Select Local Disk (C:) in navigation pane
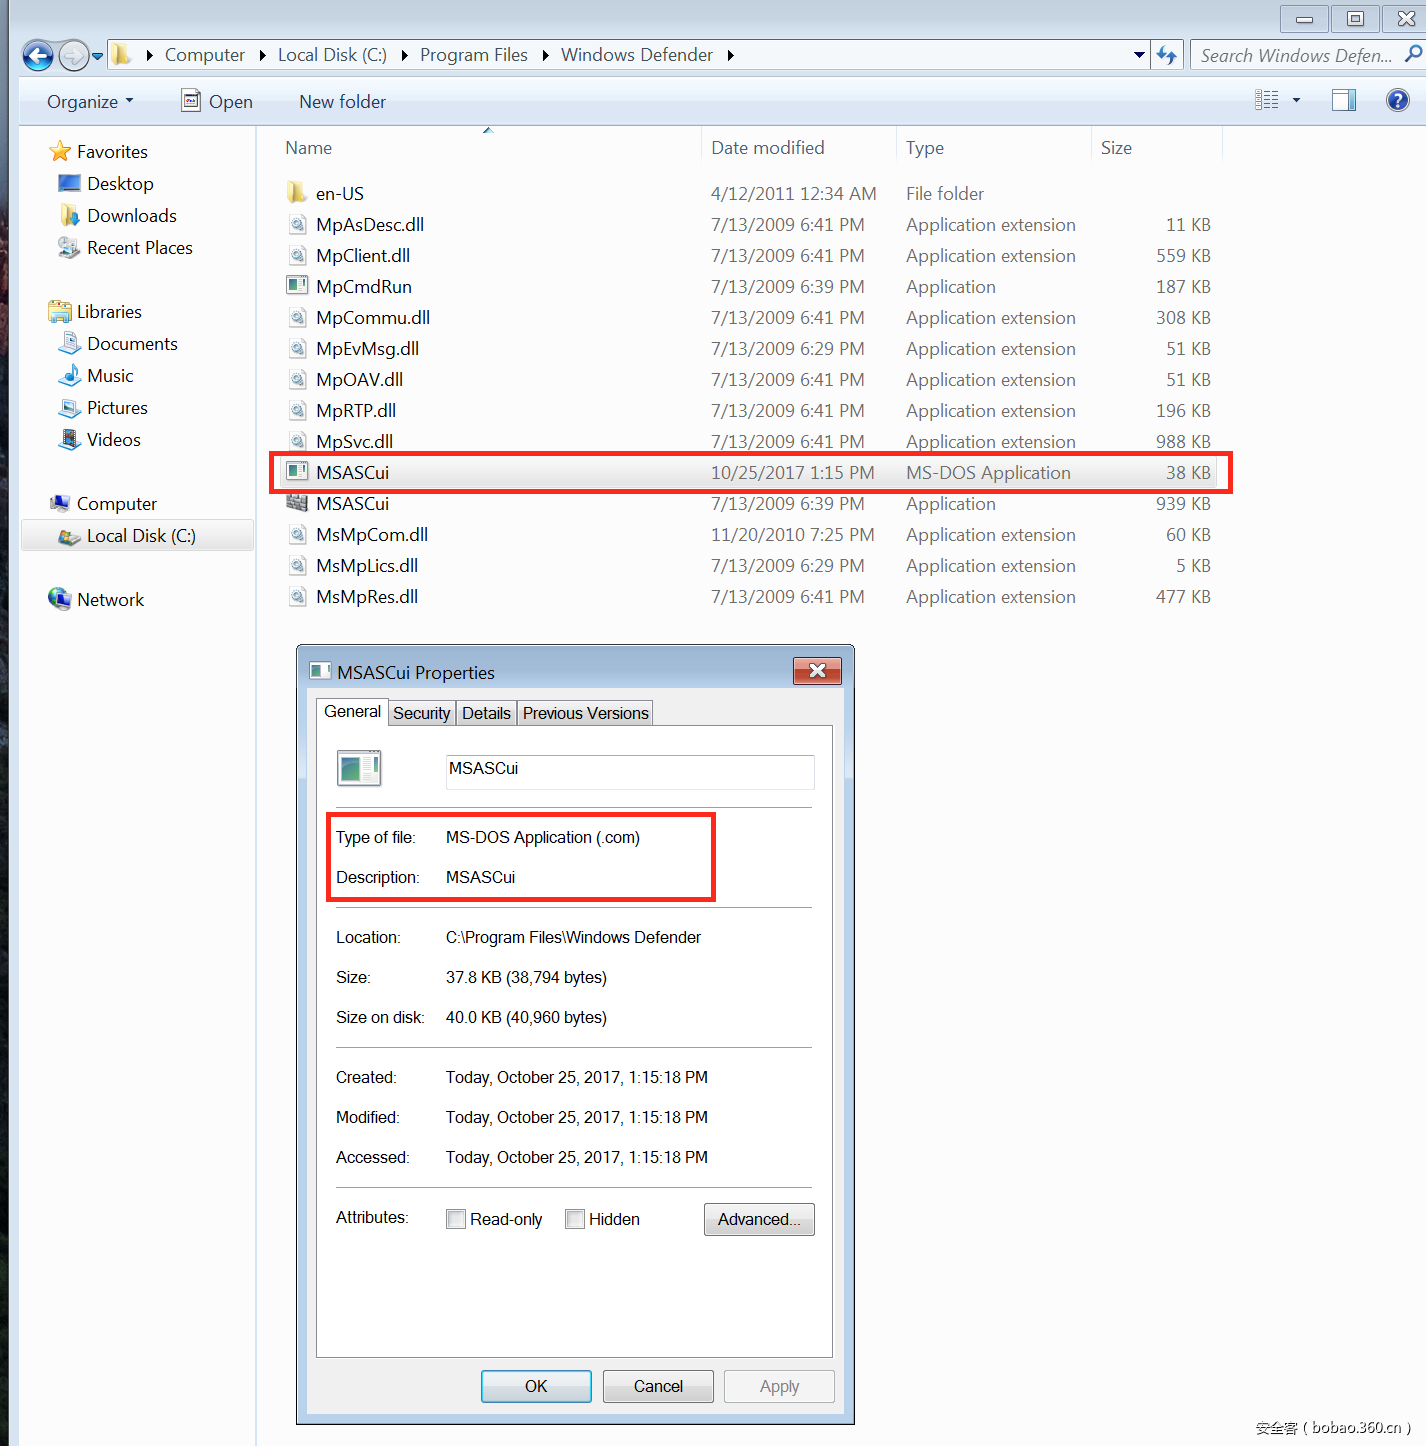This screenshot has width=1426, height=1446. click(x=140, y=536)
